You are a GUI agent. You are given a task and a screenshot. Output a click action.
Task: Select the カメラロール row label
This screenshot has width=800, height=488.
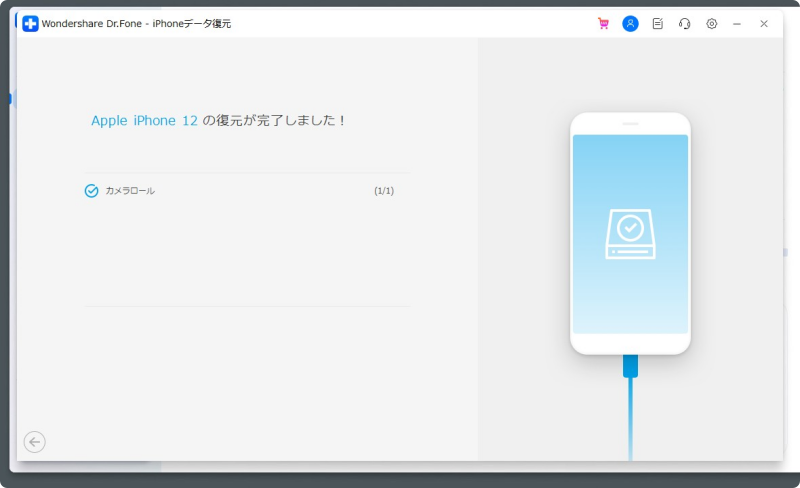click(x=130, y=191)
